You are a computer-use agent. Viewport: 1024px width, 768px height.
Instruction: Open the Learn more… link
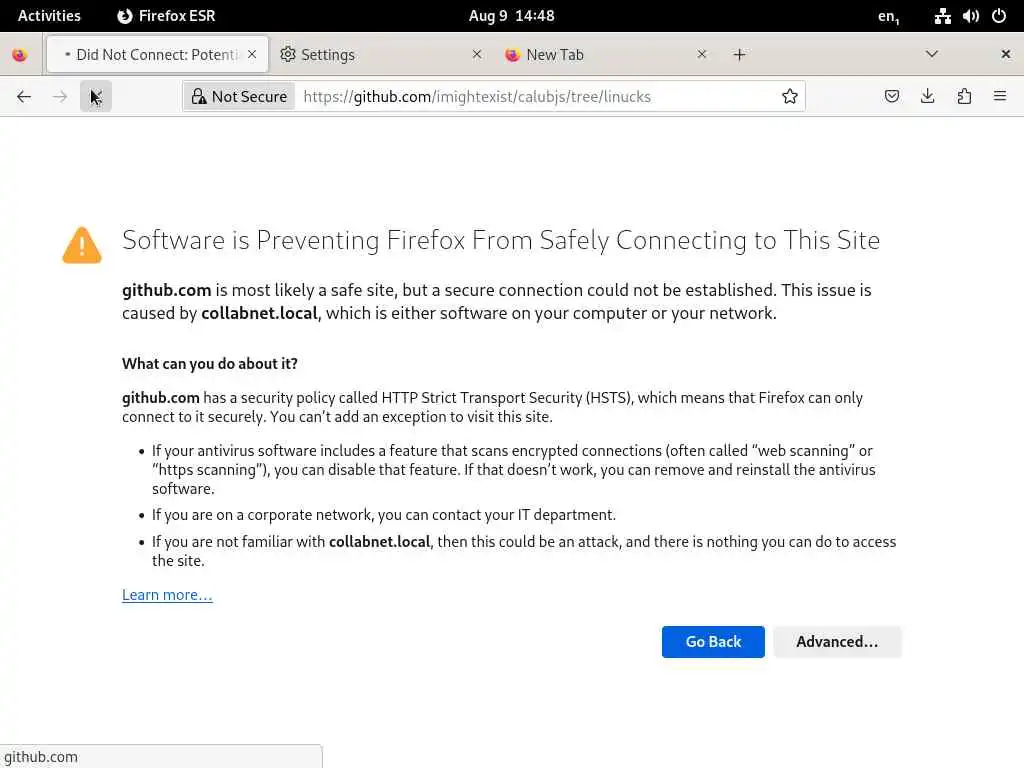[167, 595]
